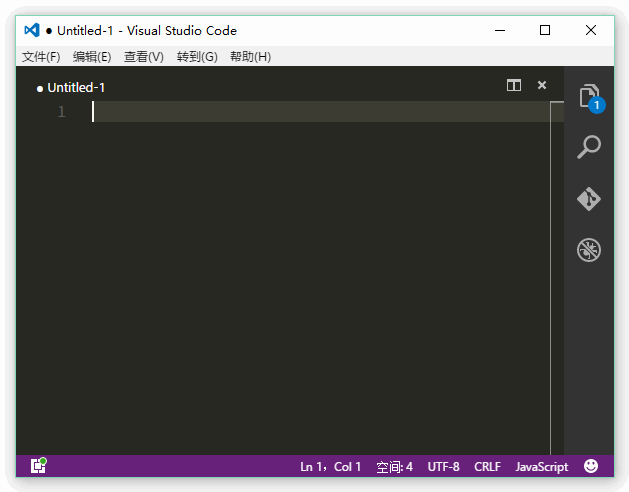
Task: Open the 帮助(H) menu
Action: [x=250, y=57]
